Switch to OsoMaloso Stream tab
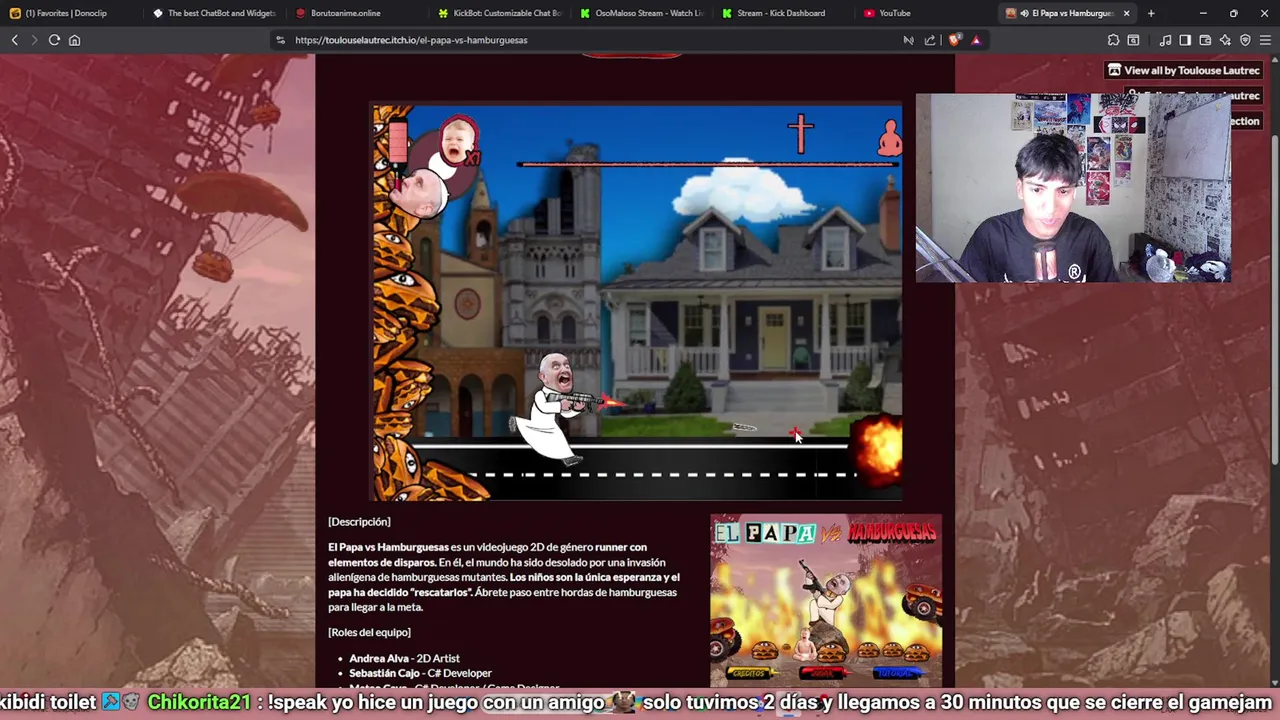 tap(643, 13)
